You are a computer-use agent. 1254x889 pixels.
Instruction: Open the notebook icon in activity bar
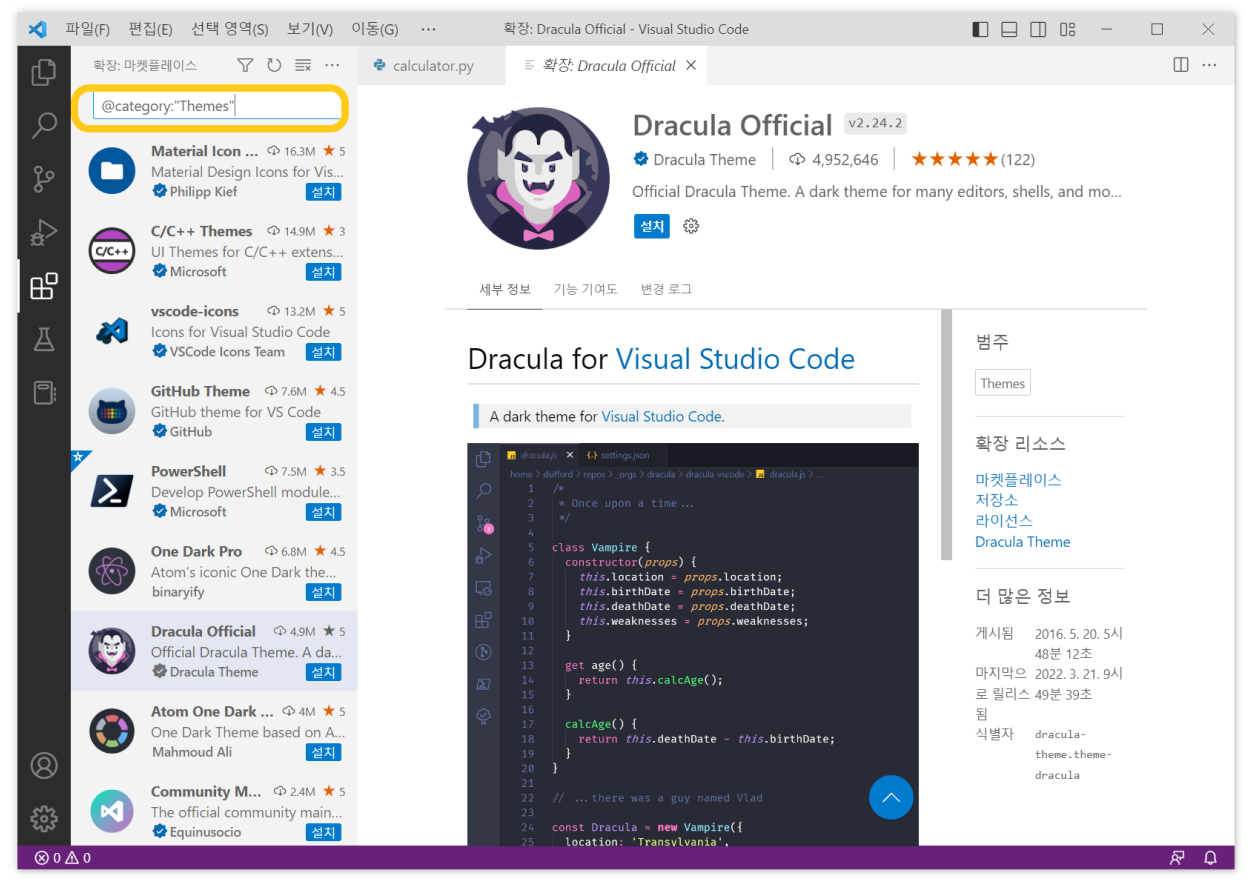pos(44,392)
